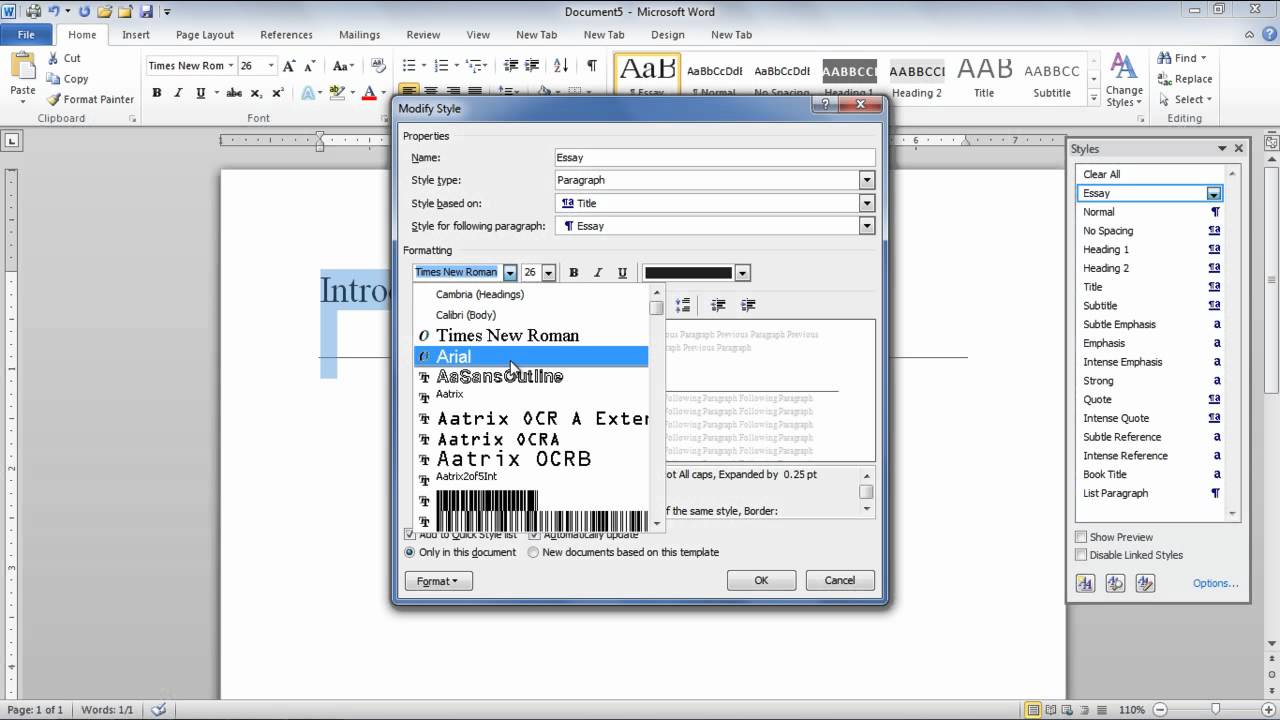The width and height of the screenshot is (1280, 720).
Task: Open the Style based on dropdown
Action: point(867,203)
